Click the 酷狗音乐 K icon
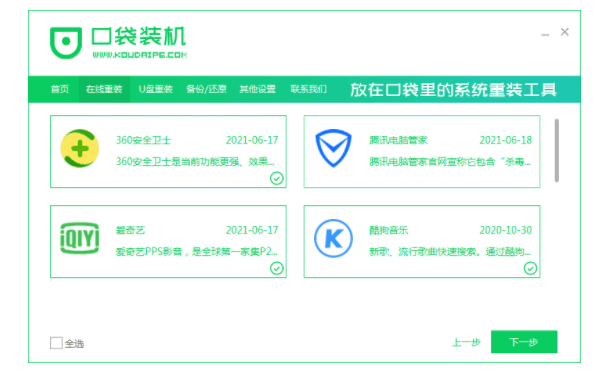Viewport: 616px width, 388px height. (x=333, y=238)
